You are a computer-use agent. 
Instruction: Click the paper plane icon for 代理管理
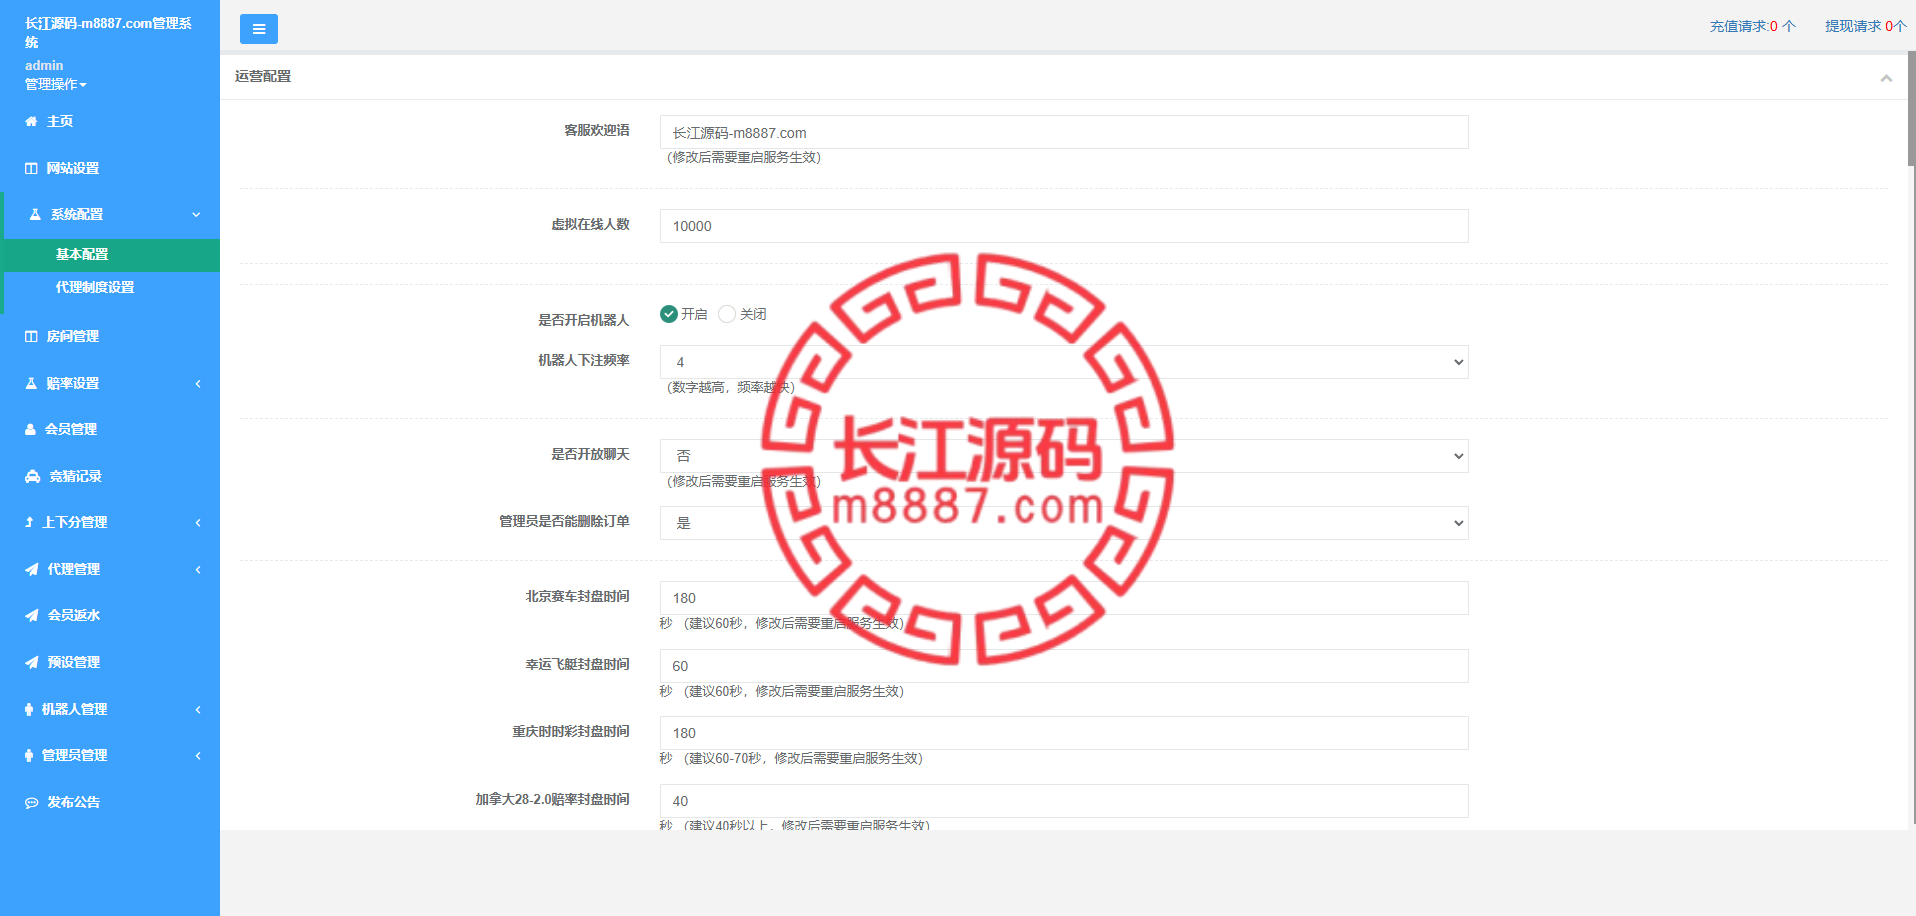pos(32,569)
